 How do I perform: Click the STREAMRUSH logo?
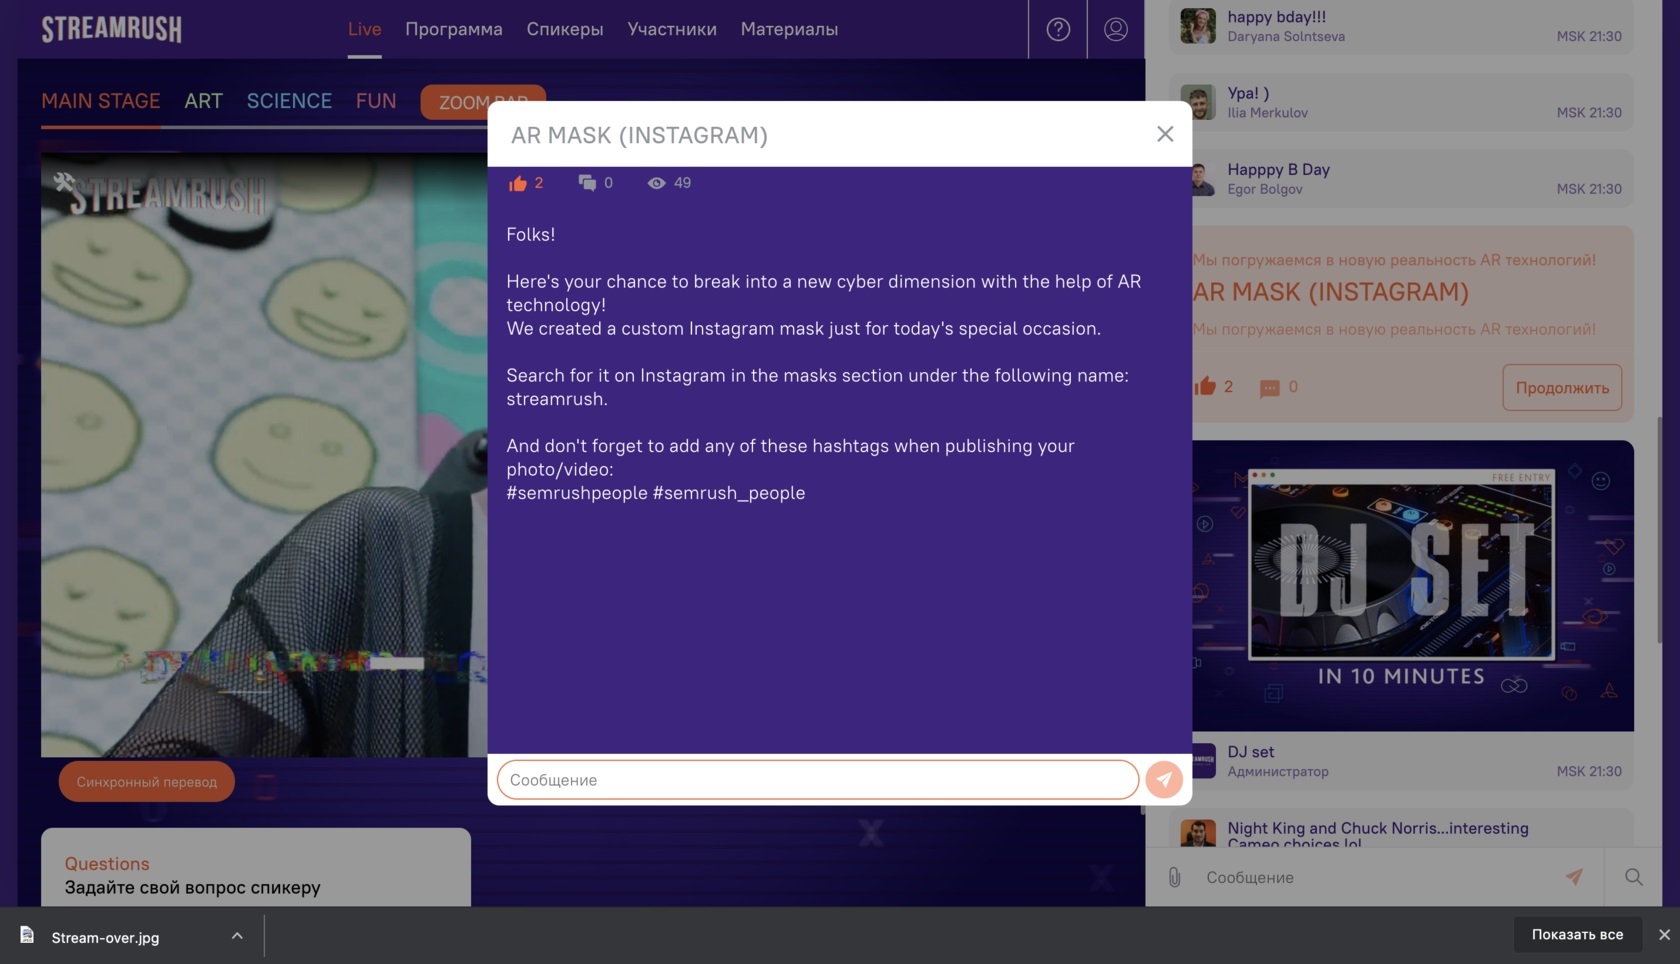[x=112, y=29]
